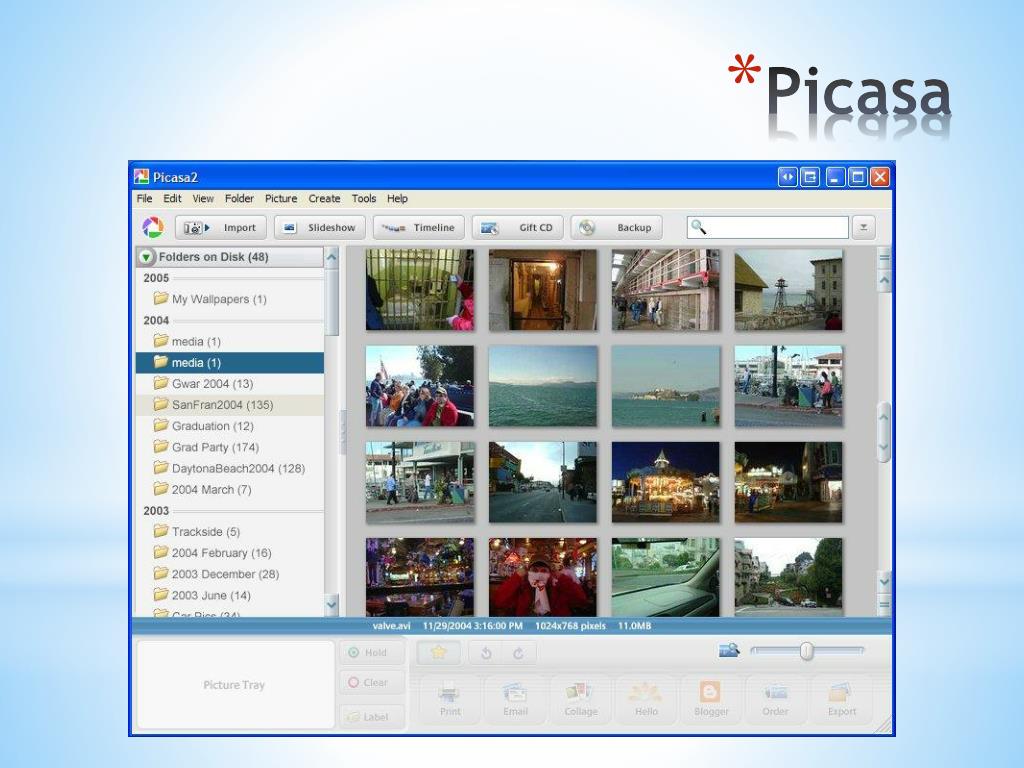This screenshot has width=1024, height=768.
Task: Click the search magnifier icon
Action: pos(699,227)
